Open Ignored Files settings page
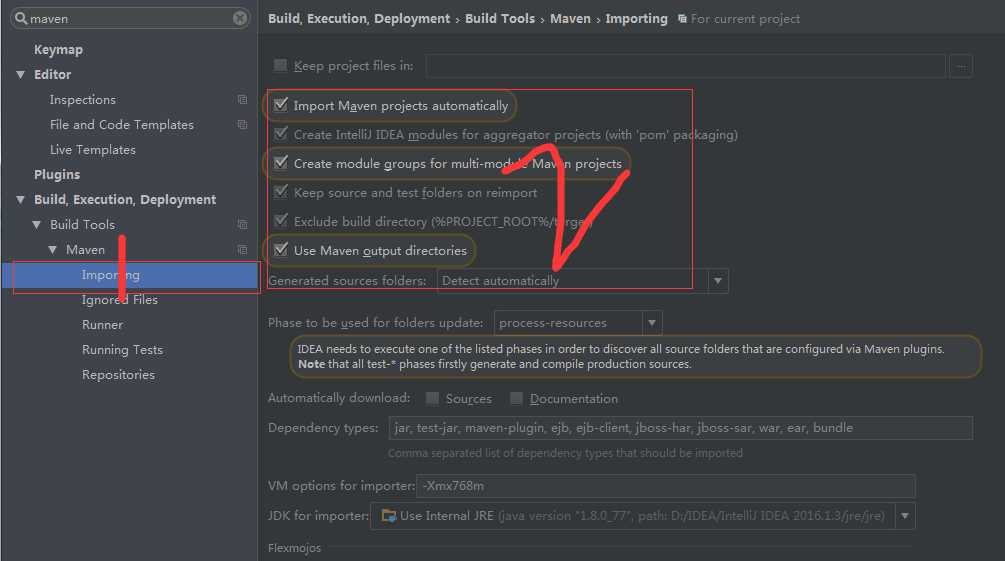The height and width of the screenshot is (561, 1005). 120,299
